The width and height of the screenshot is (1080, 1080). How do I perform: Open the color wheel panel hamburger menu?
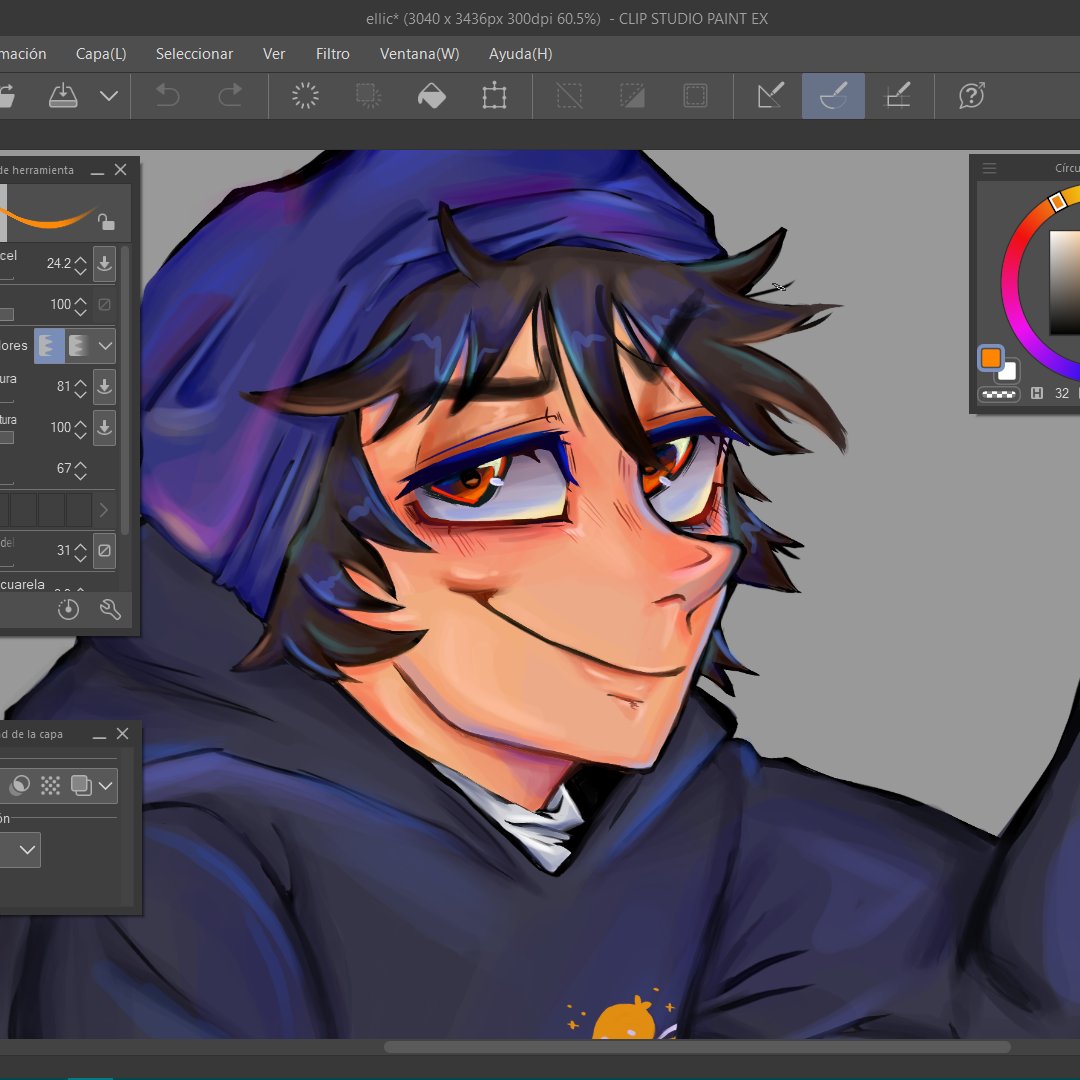pos(990,168)
